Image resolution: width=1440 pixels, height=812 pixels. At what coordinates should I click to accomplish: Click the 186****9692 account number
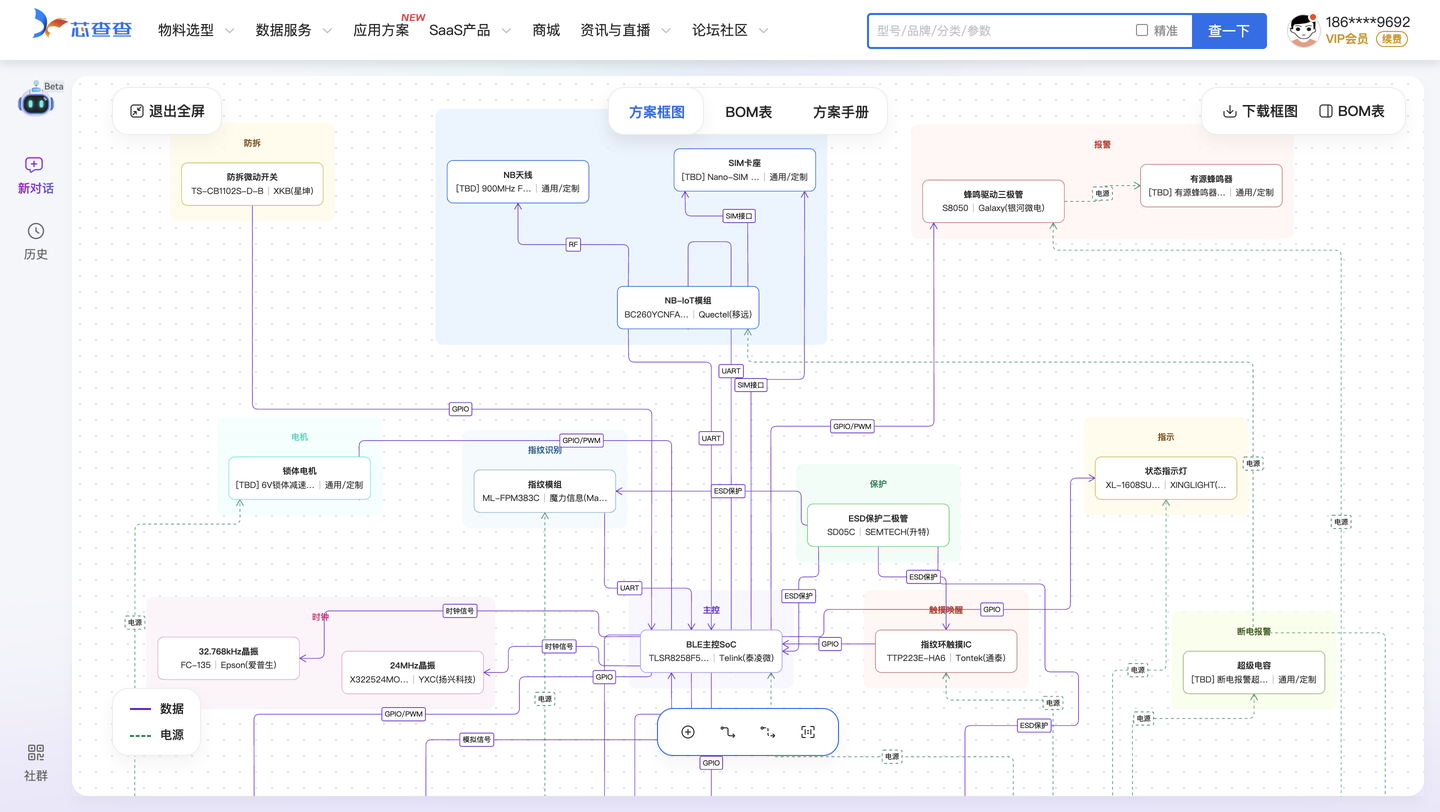(x=1367, y=21)
